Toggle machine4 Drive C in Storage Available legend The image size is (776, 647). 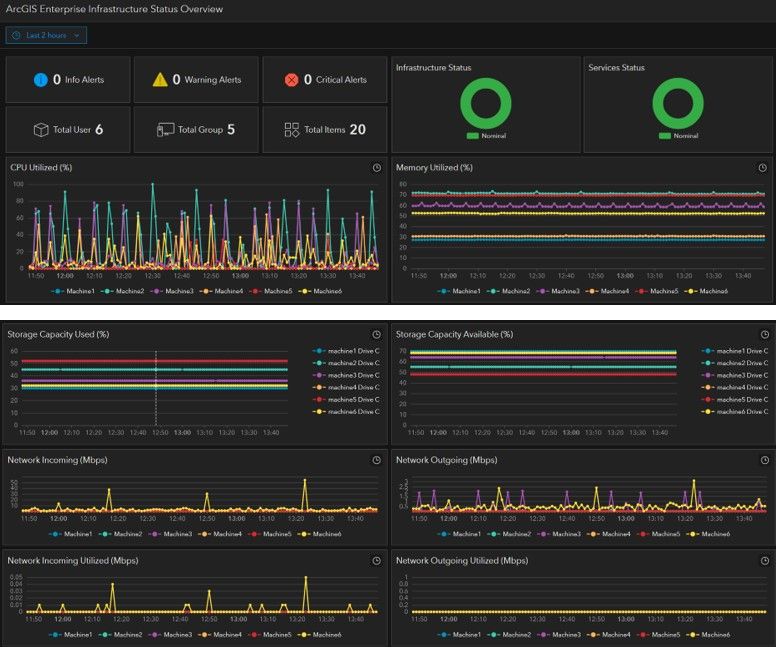pyautogui.click(x=735, y=387)
